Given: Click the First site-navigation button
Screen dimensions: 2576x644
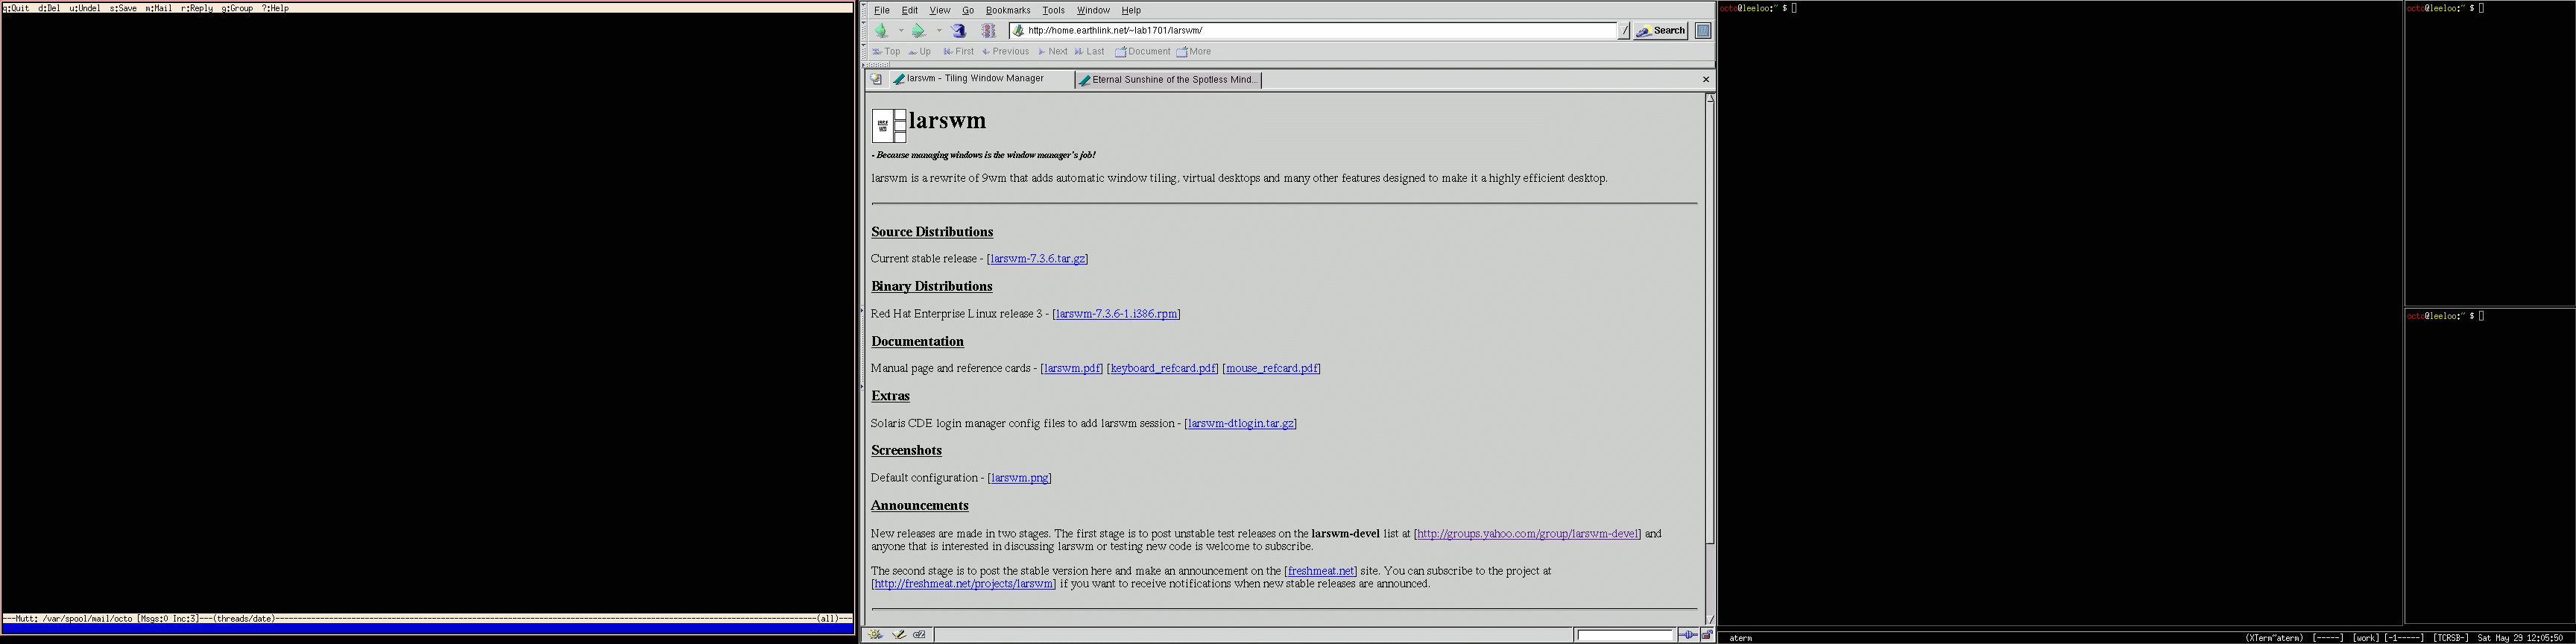Looking at the screenshot, I should click(958, 52).
